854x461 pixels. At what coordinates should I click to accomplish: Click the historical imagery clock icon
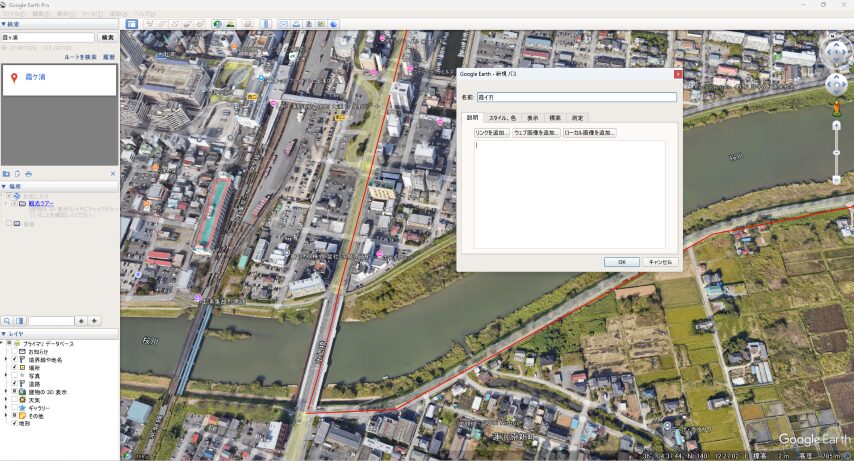pyautogui.click(x=218, y=23)
